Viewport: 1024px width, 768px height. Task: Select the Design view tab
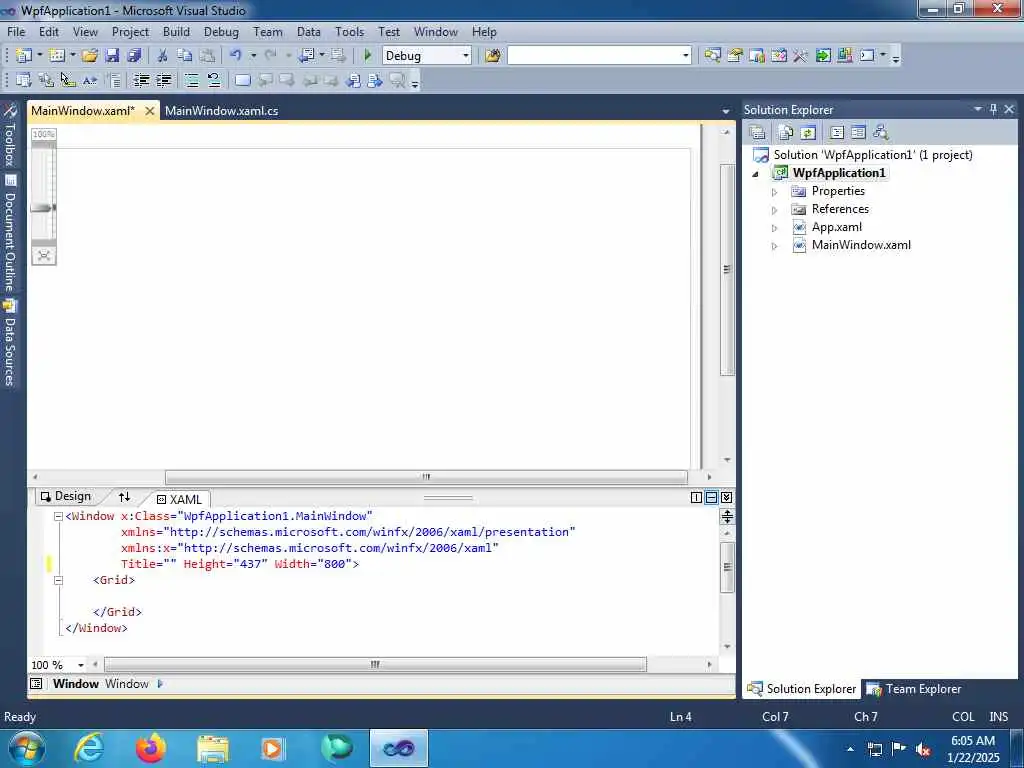pos(65,496)
